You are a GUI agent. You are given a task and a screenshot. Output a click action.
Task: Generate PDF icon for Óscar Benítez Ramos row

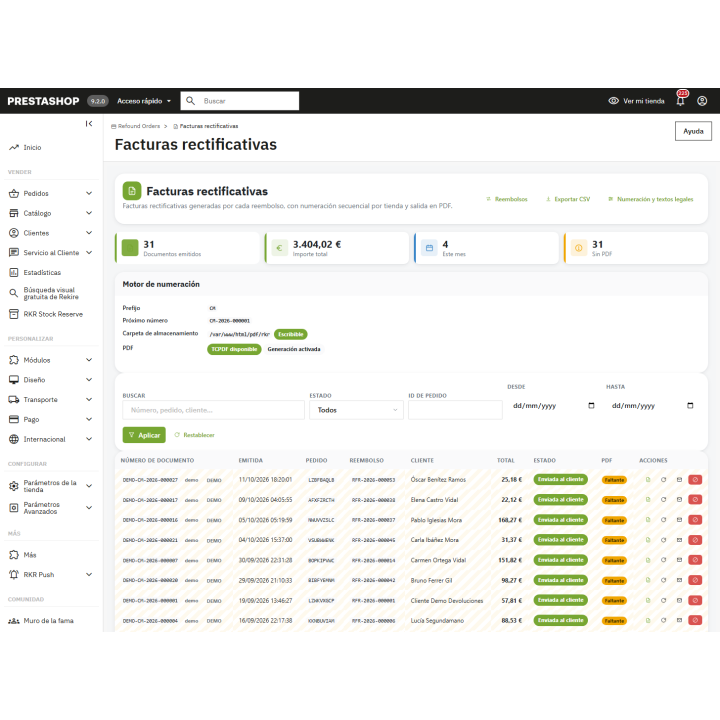[648, 479]
